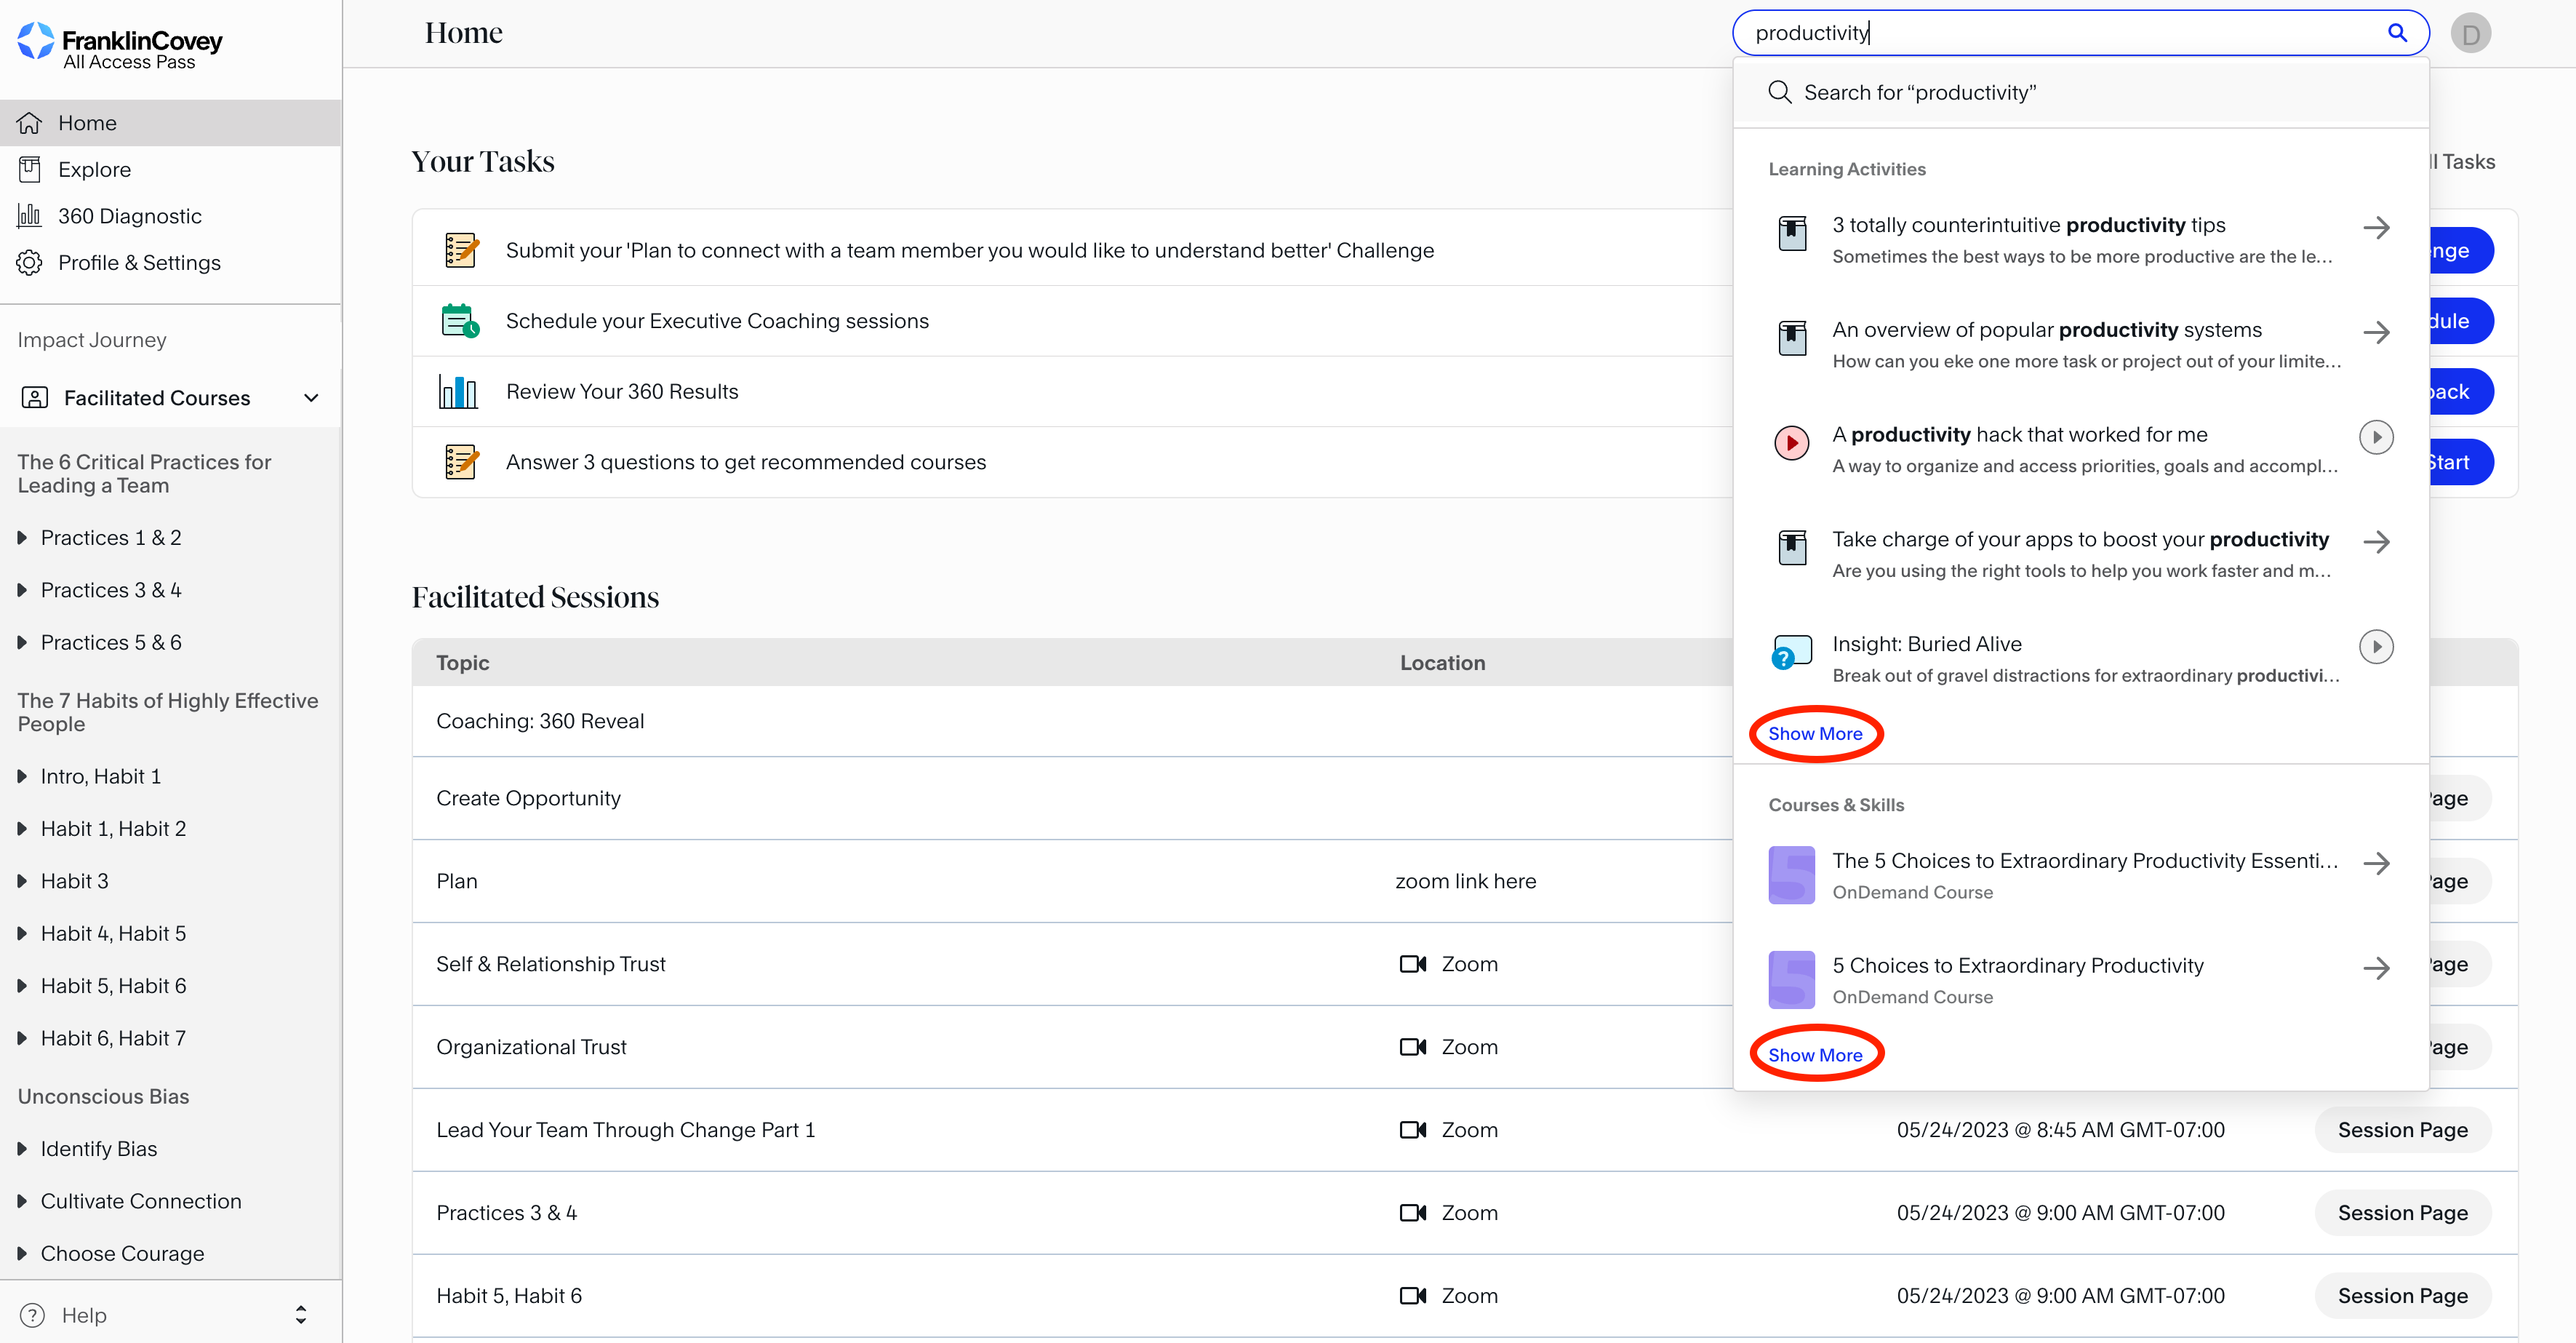Go to Explore in sidebar
The height and width of the screenshot is (1343, 2576).
coord(94,170)
